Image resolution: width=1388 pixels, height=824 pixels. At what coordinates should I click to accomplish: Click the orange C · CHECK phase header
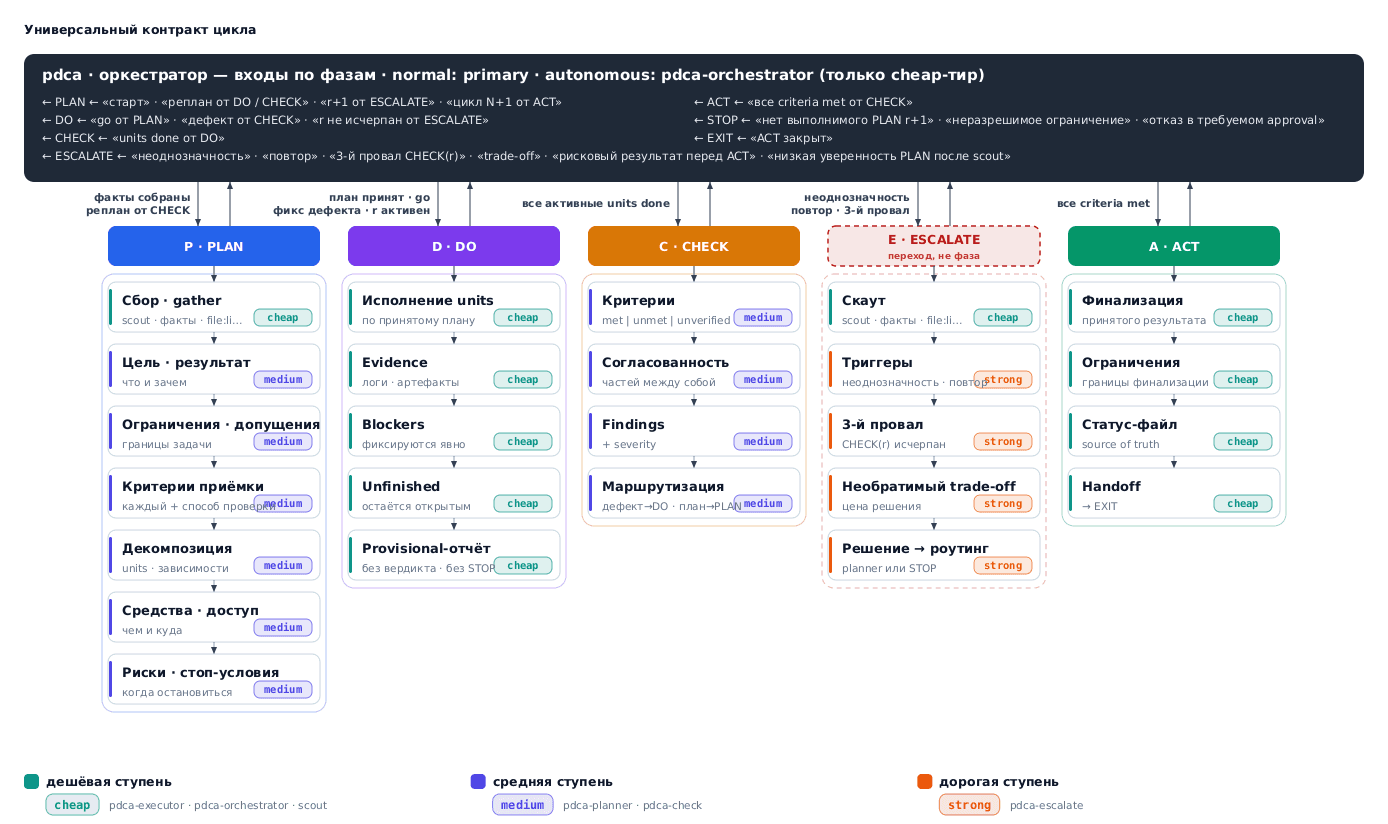tap(694, 246)
